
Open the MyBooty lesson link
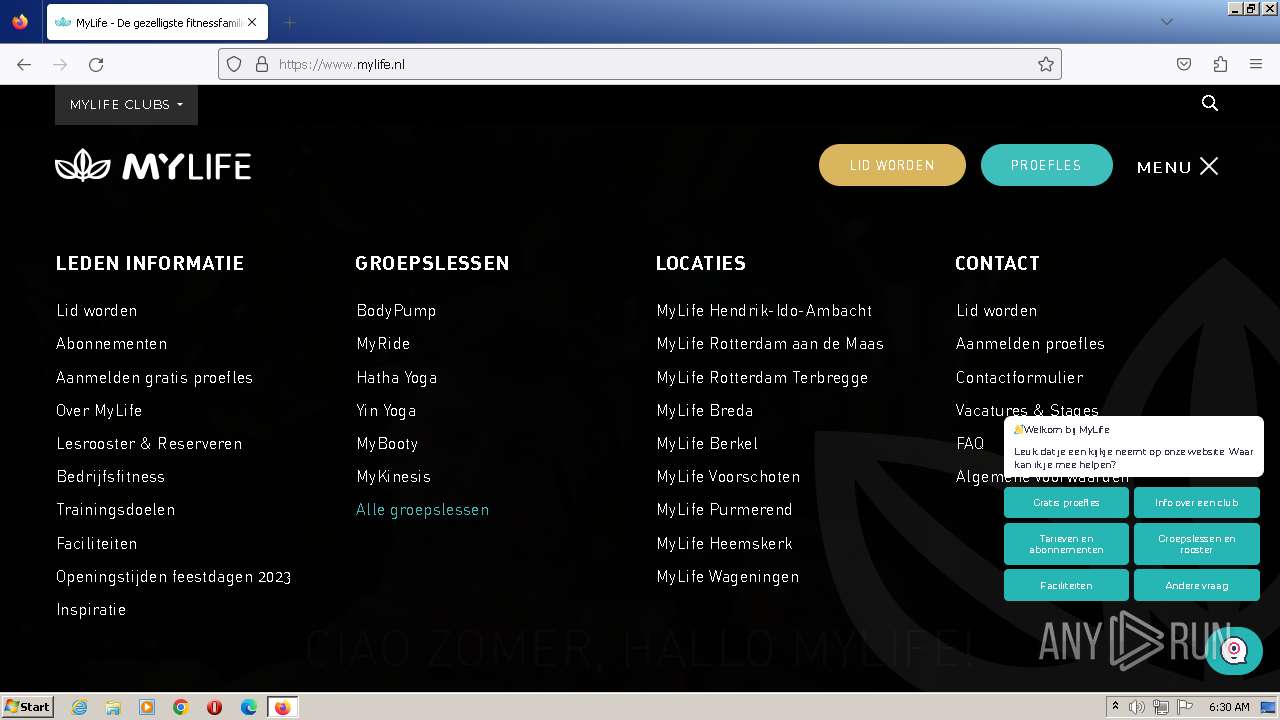click(x=387, y=443)
